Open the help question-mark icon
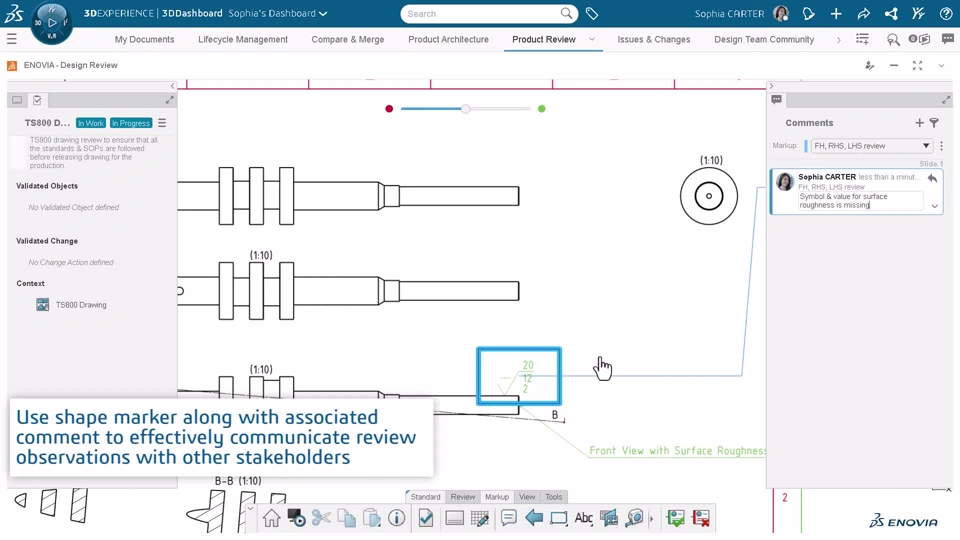 945,13
